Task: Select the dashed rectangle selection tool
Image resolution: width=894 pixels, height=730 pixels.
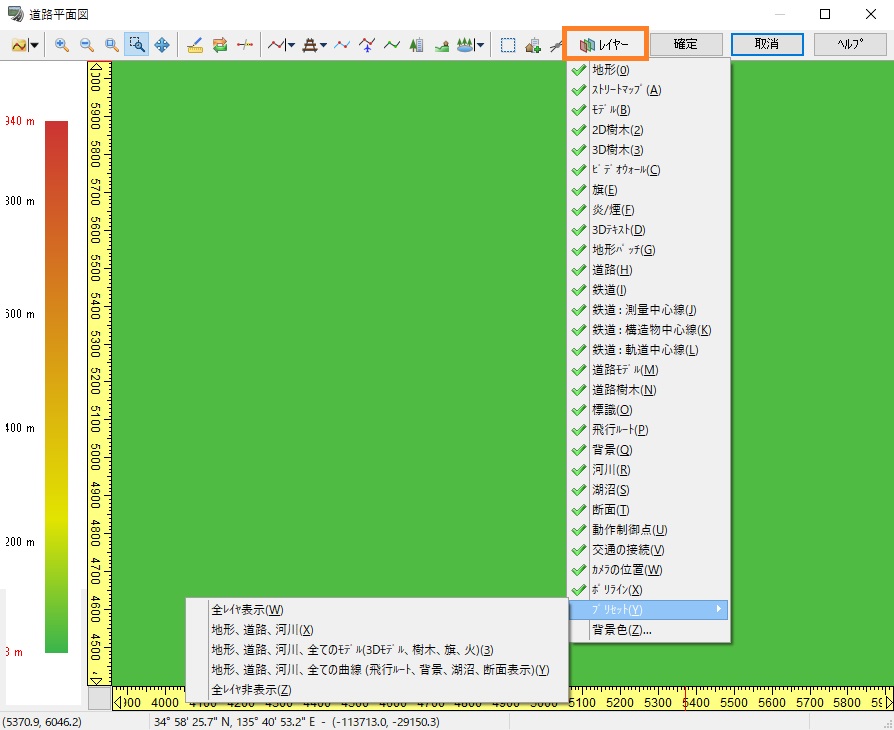Action: [508, 44]
